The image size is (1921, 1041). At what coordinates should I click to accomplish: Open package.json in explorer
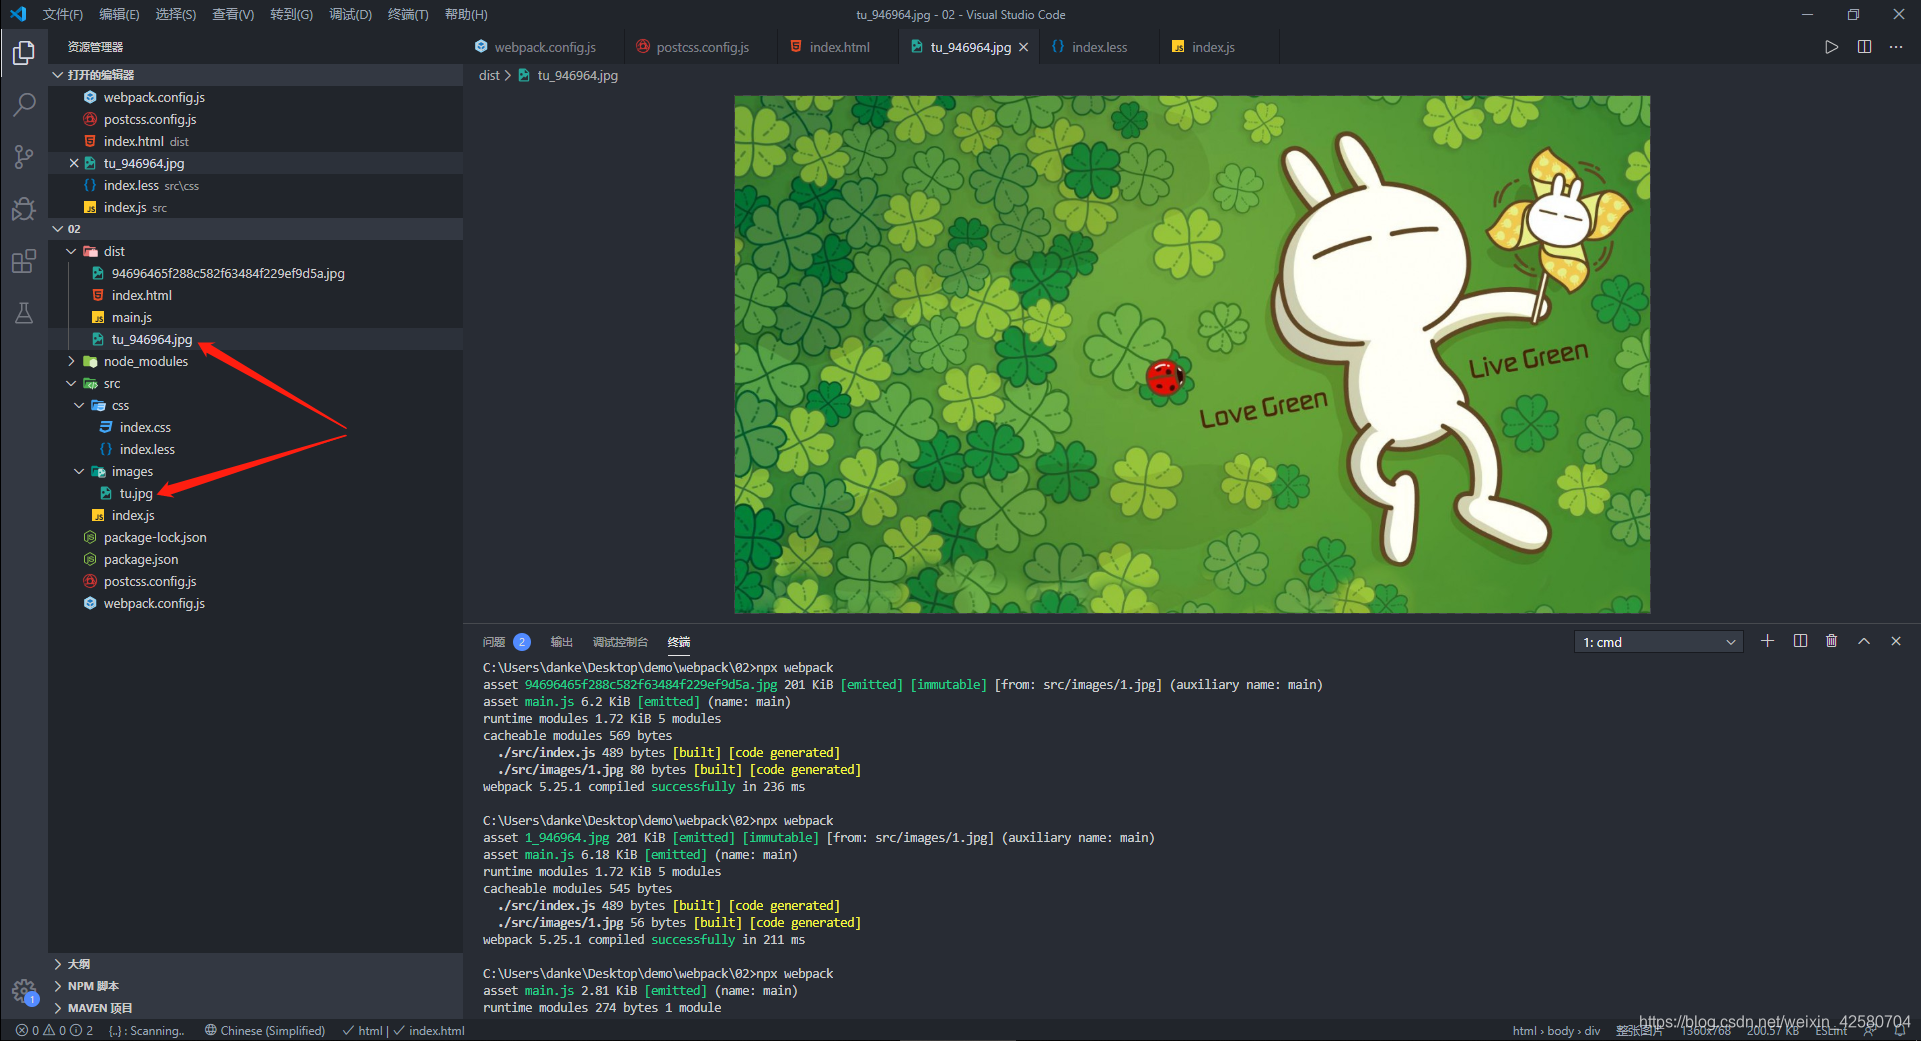point(141,559)
